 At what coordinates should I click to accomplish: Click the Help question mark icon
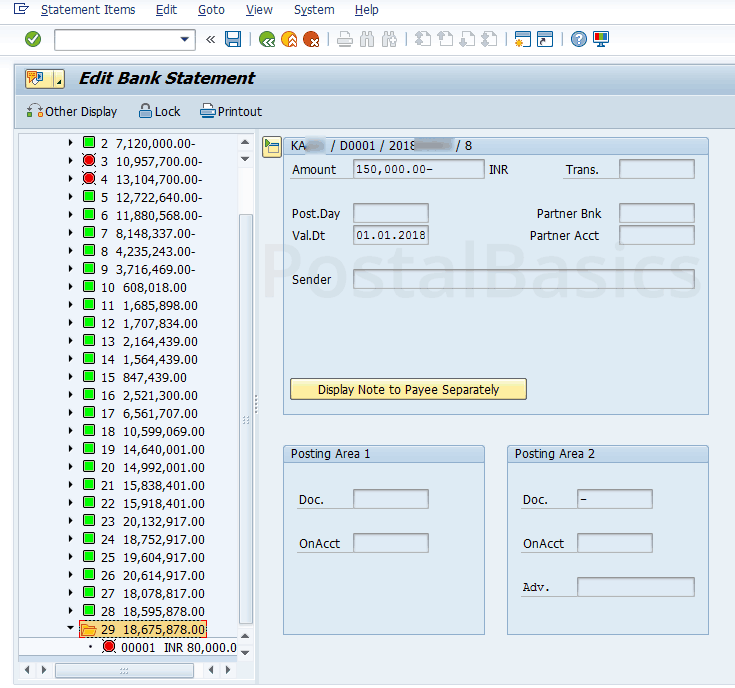point(578,39)
